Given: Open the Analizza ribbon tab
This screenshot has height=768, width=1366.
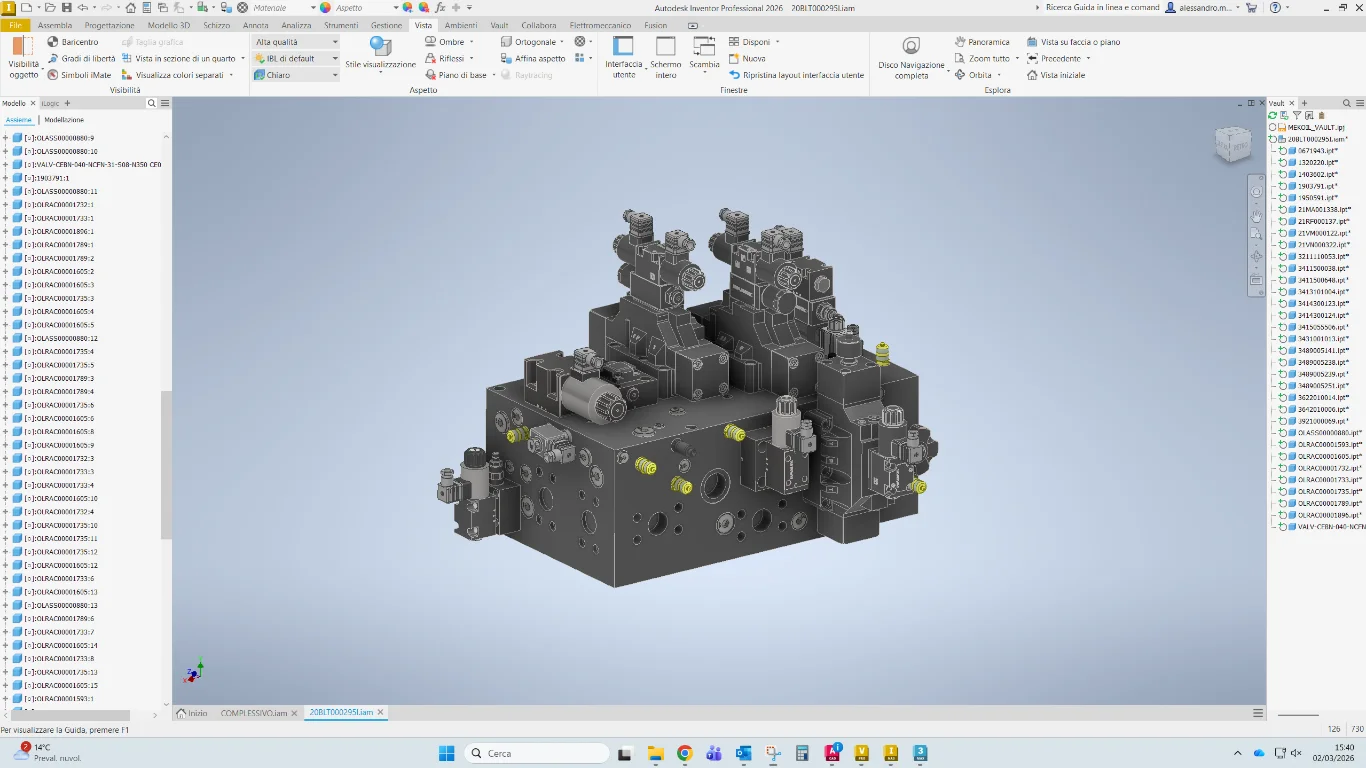Looking at the screenshot, I should coord(296,25).
